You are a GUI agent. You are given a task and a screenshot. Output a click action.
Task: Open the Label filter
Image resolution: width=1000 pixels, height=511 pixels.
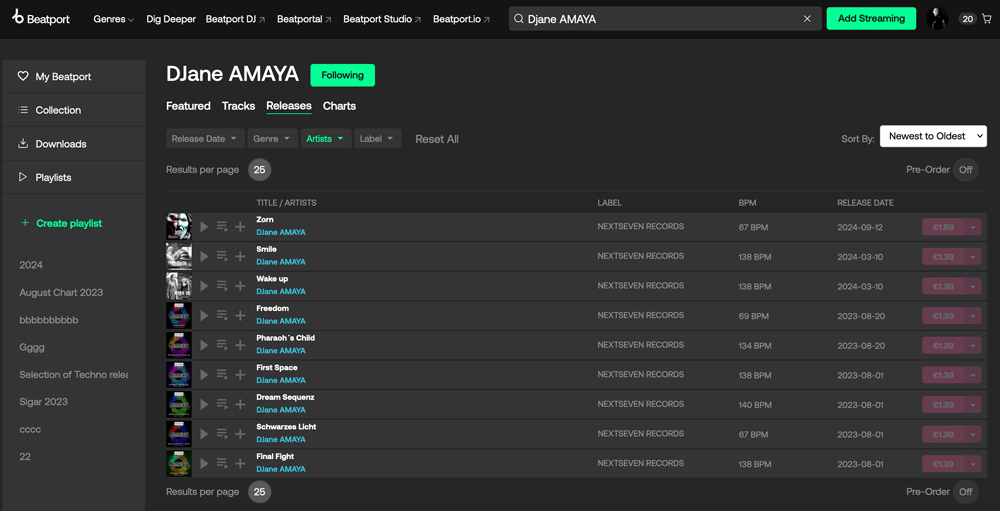(378, 138)
